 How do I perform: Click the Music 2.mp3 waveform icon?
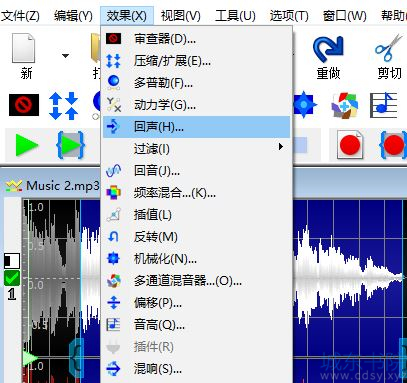pyautogui.click(x=14, y=186)
